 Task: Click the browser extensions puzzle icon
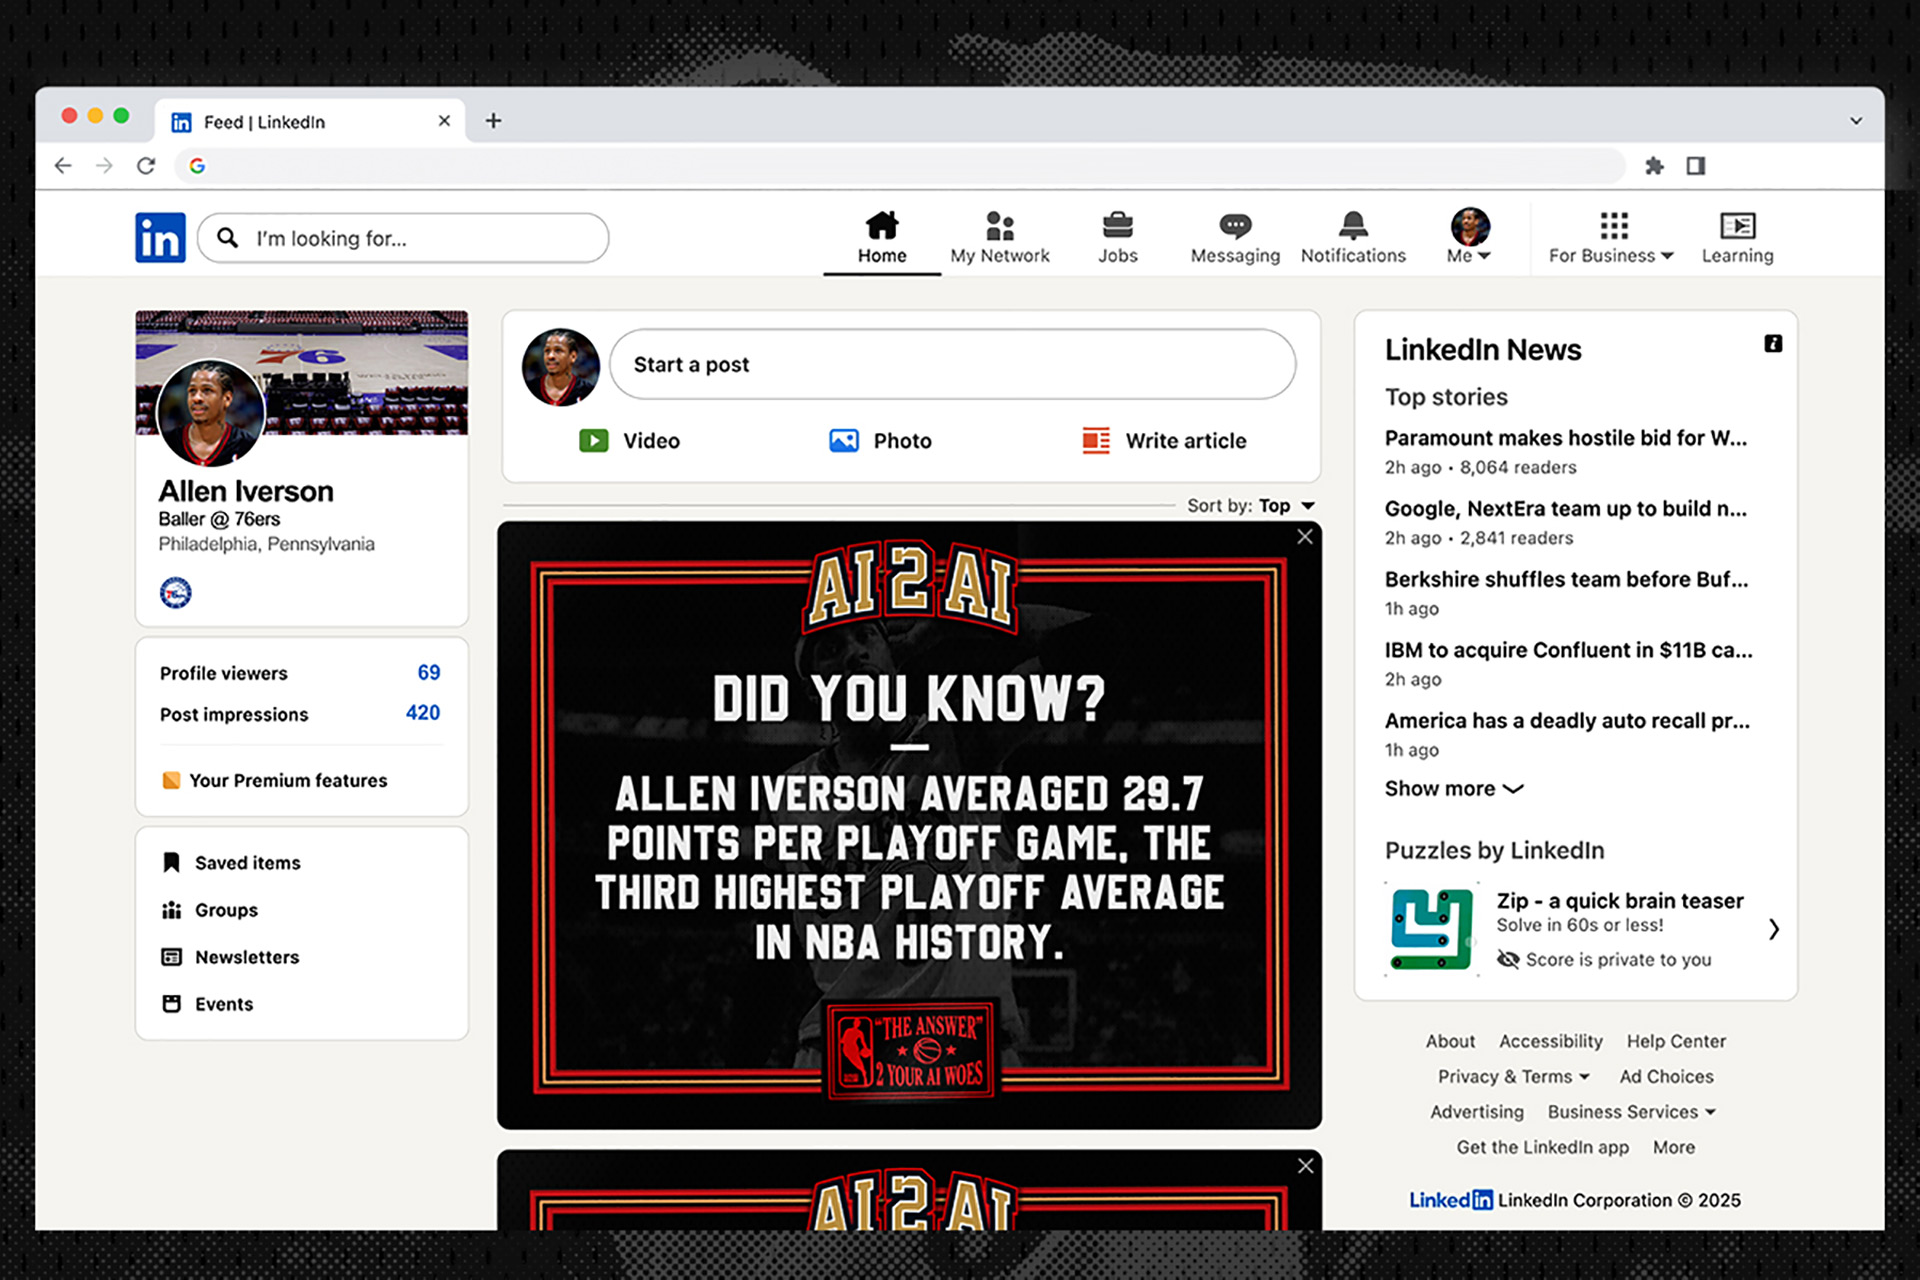1654,166
